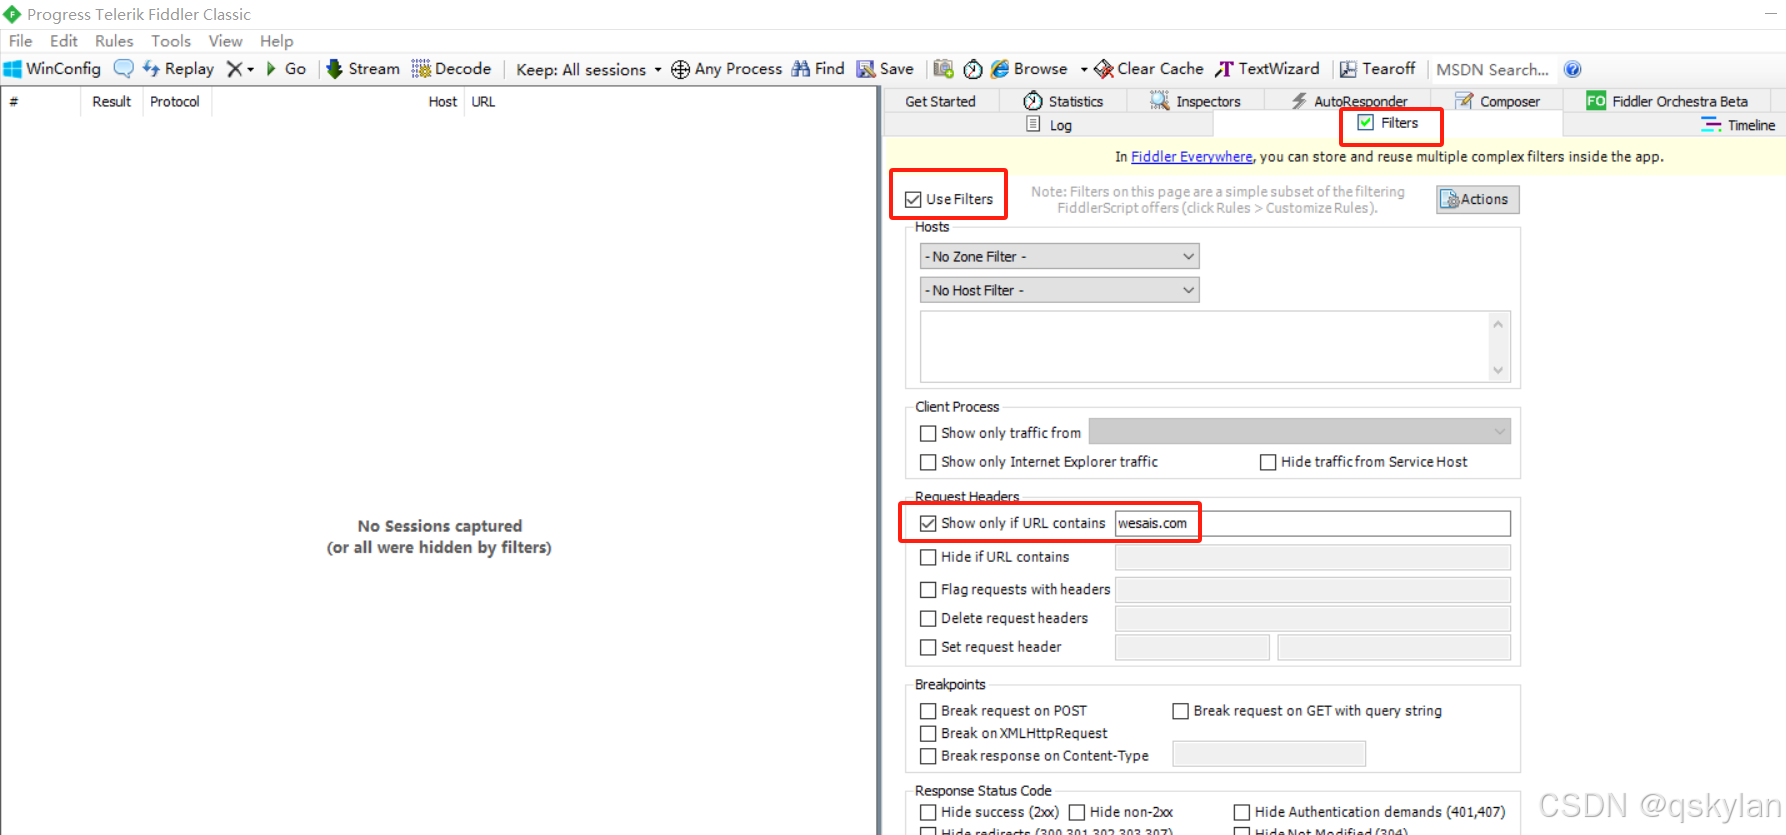Select the Filters tab
The height and width of the screenshot is (835, 1786).
click(x=1388, y=123)
